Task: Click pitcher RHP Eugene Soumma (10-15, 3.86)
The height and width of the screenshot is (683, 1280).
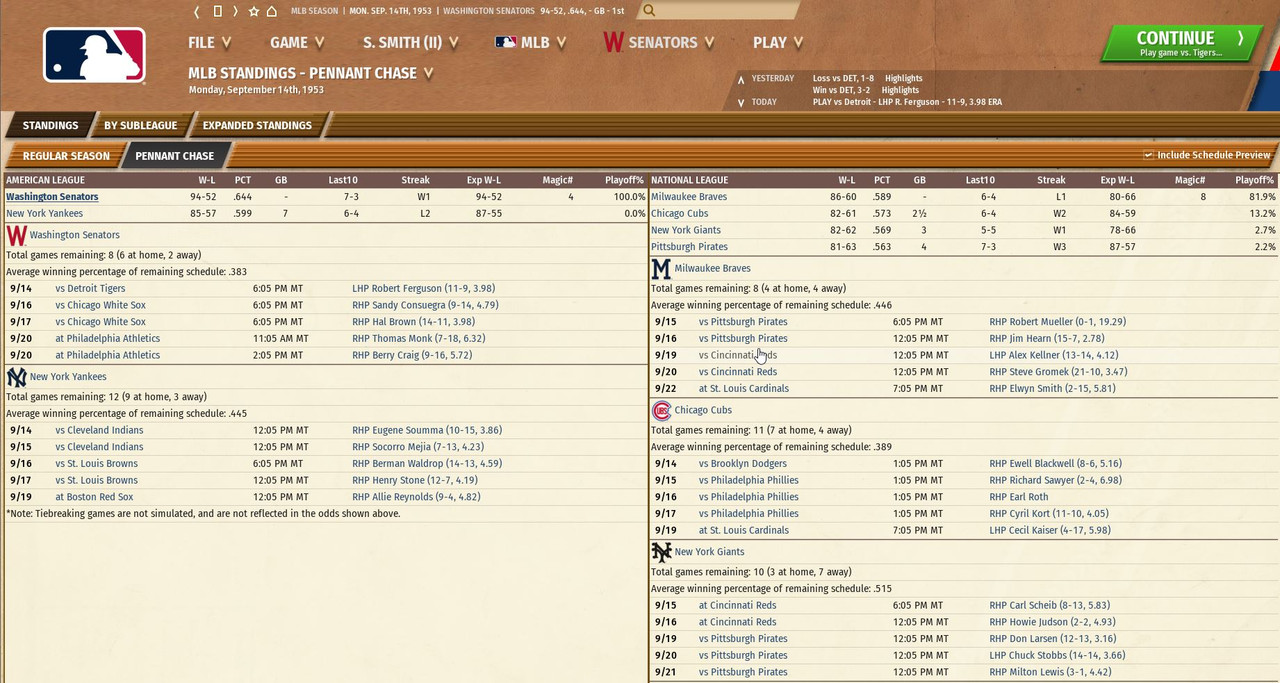Action: click(x=427, y=431)
